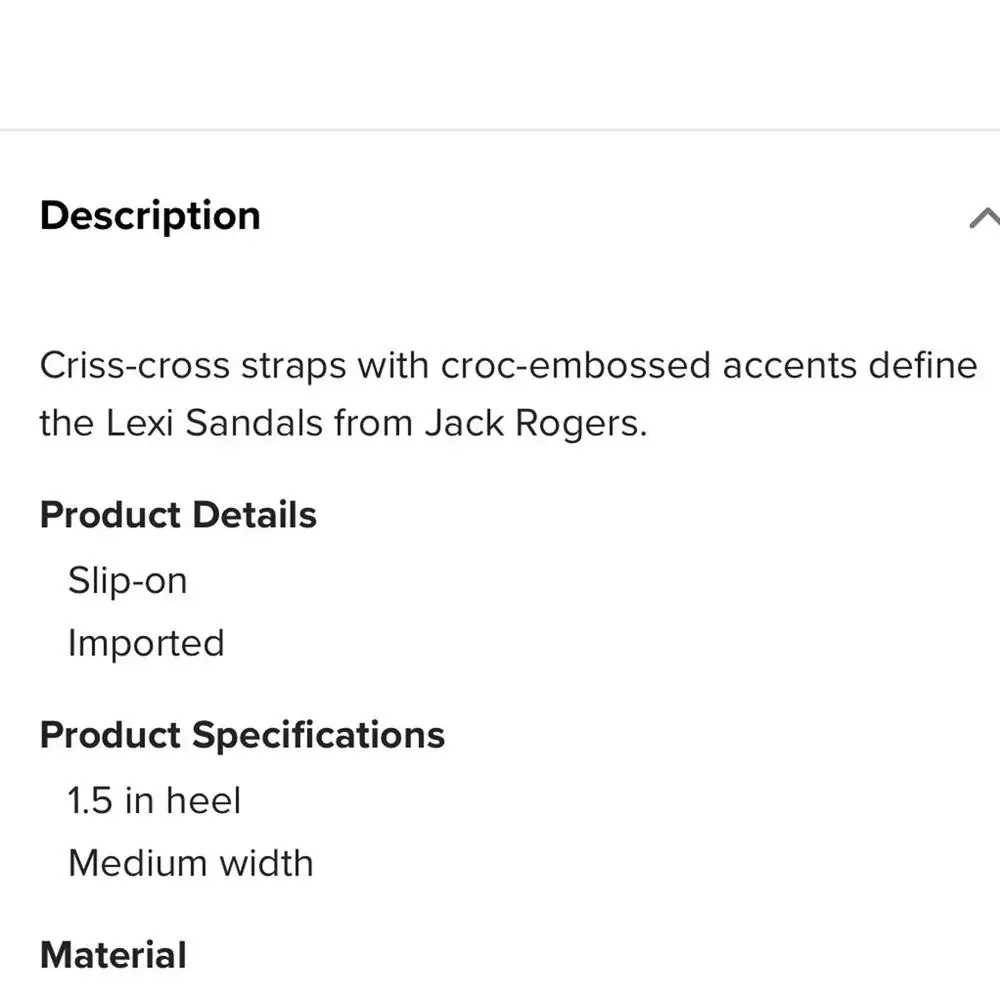Click the Description section heading
This screenshot has height=1000, width=1000.
[x=150, y=216]
